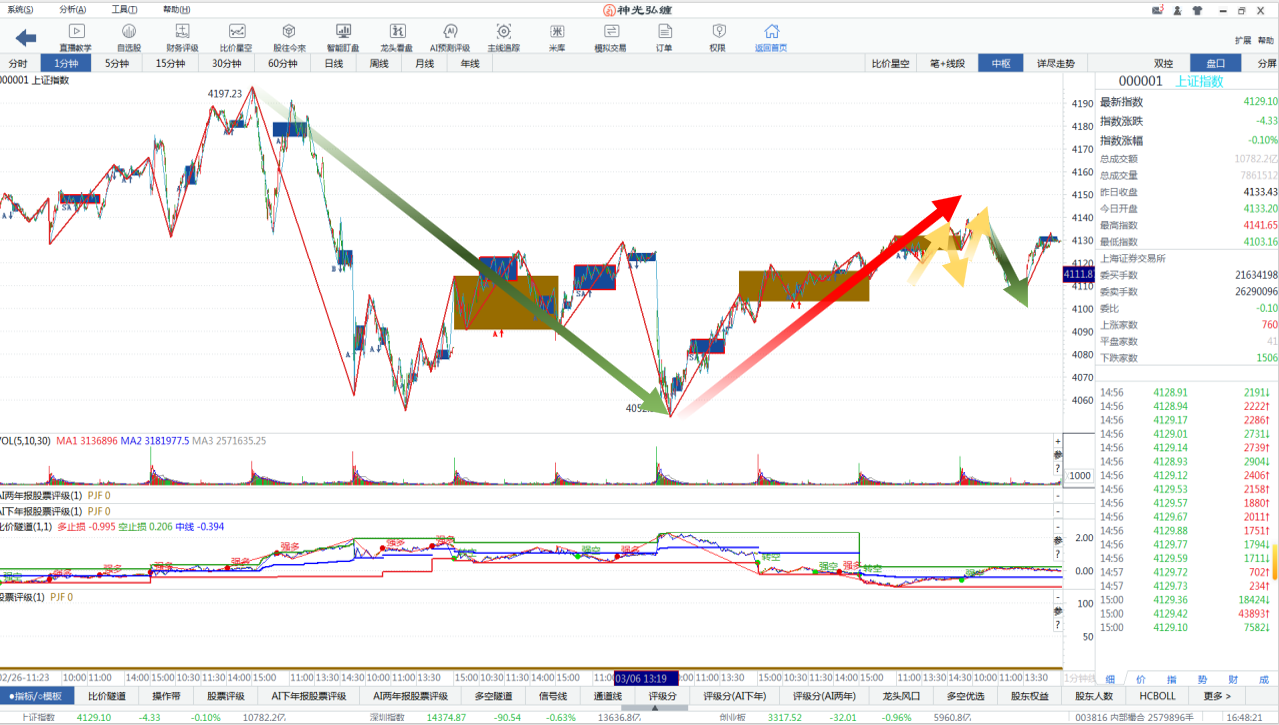This screenshot has height=725, width=1279.
Task: Expand the 指标/模板 selector
Action: [x=36, y=696]
